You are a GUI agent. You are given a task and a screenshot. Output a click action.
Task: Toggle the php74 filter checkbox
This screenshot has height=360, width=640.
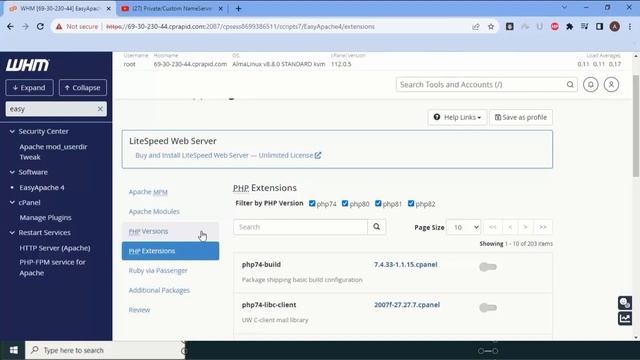[312, 203]
